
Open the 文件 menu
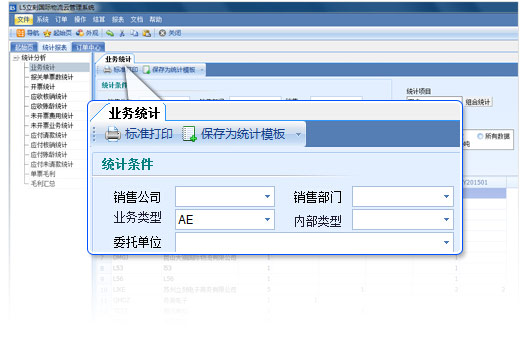click(x=23, y=20)
